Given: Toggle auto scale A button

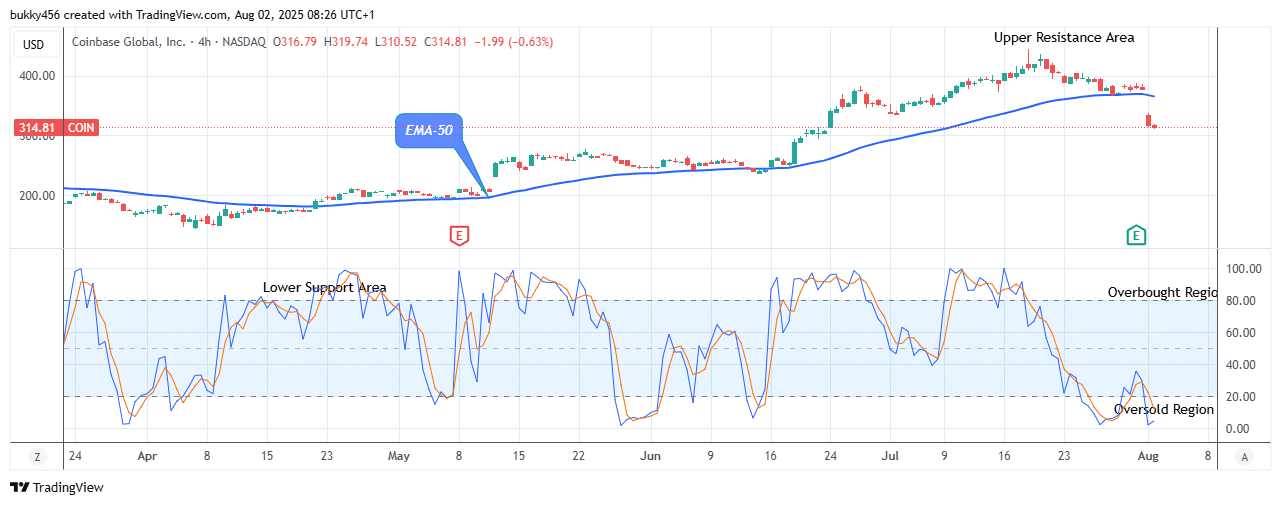Looking at the screenshot, I should tap(1244, 457).
